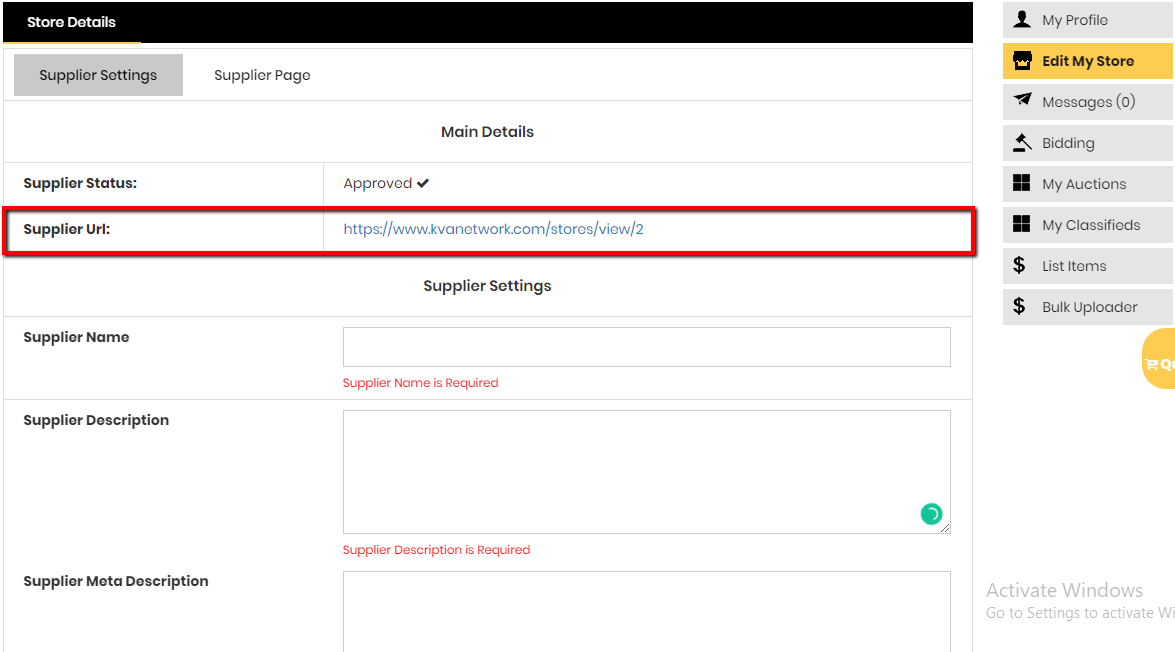Open the yellow cart quick button
Viewport: 1175px width, 652px height.
[1159, 359]
